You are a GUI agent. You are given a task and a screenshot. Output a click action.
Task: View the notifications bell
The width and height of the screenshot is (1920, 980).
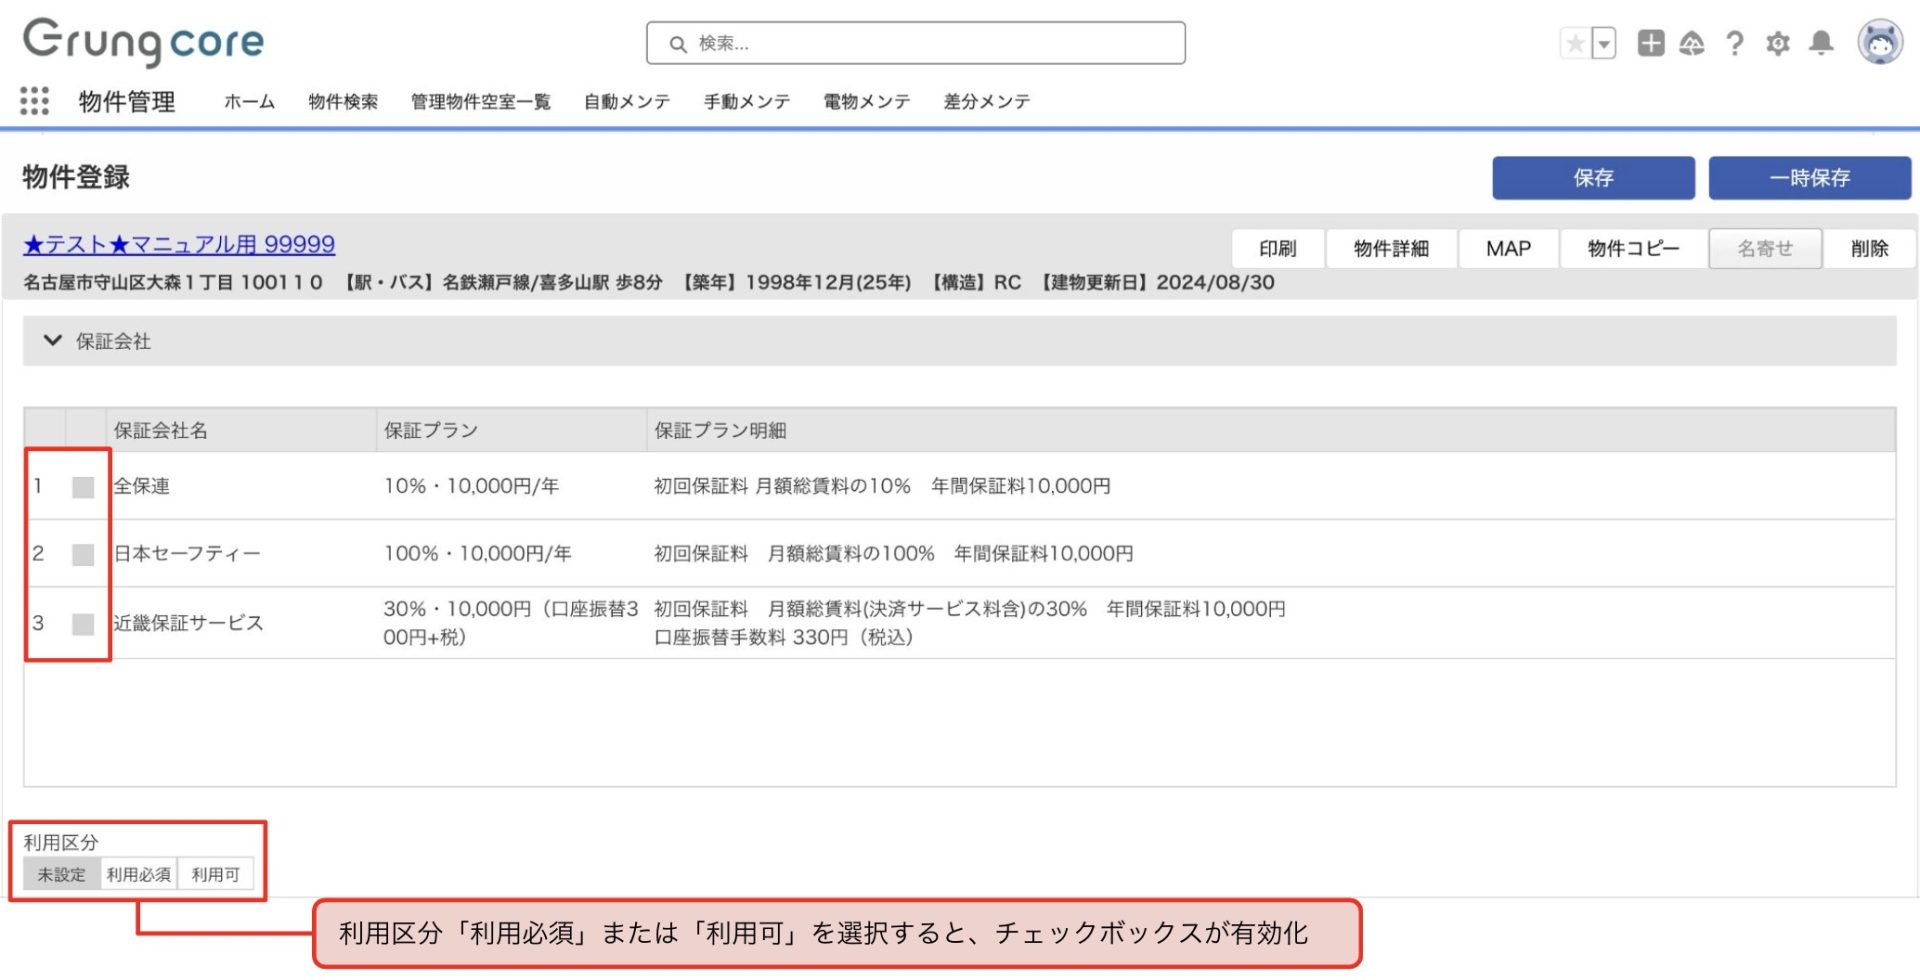[x=1822, y=43]
